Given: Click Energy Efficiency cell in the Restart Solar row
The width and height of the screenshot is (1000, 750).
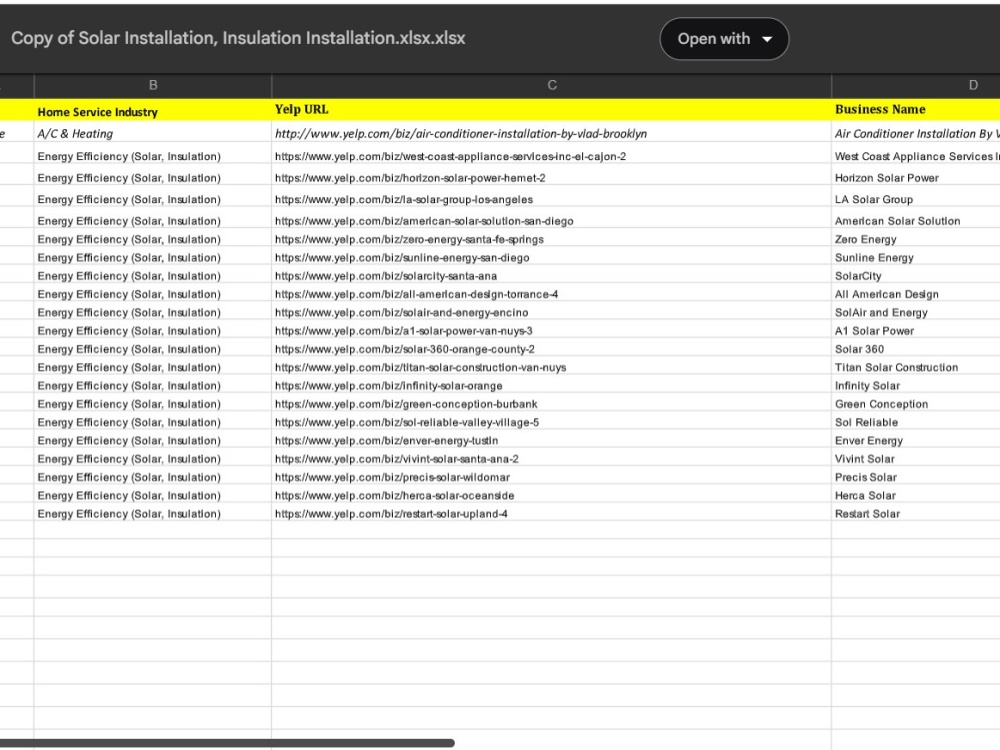Looking at the screenshot, I should [x=153, y=513].
